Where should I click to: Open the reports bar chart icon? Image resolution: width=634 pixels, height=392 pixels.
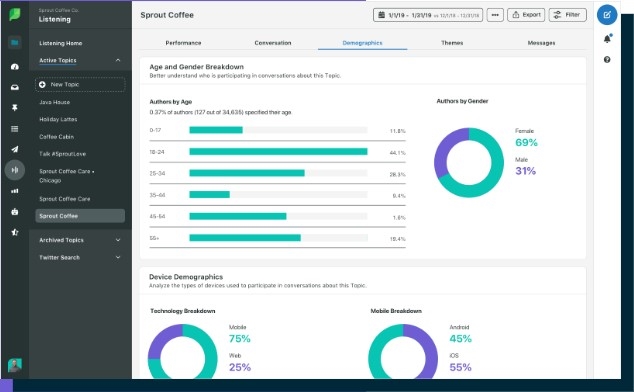pos(15,191)
